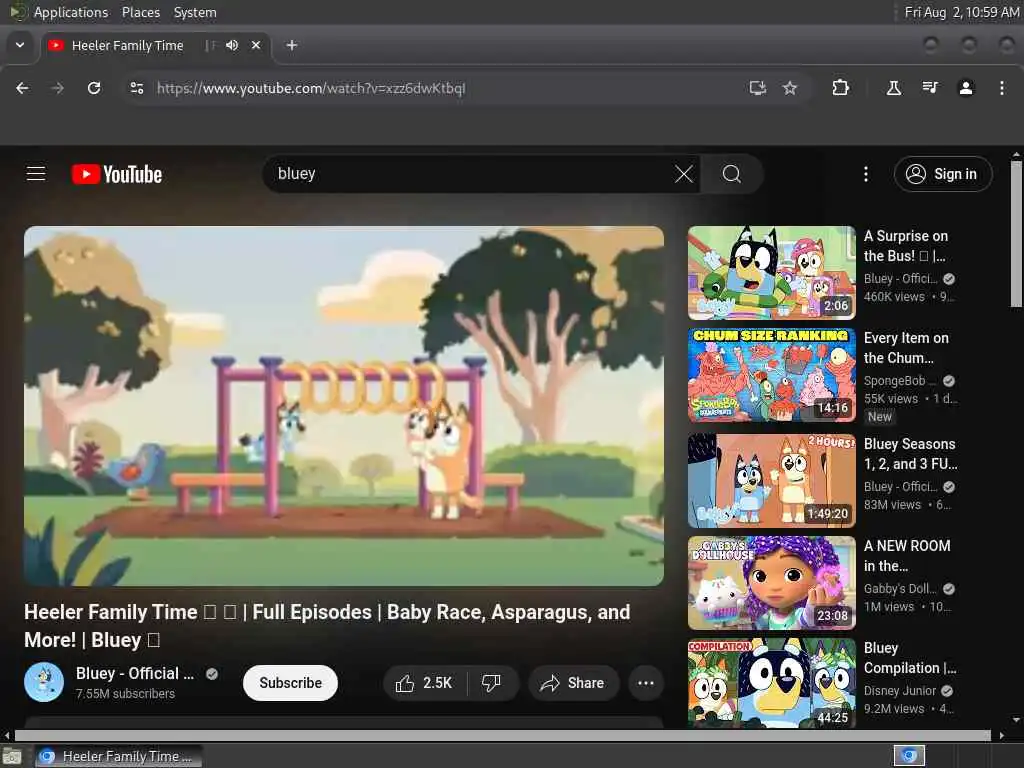Click the date and time clock

coord(961,12)
